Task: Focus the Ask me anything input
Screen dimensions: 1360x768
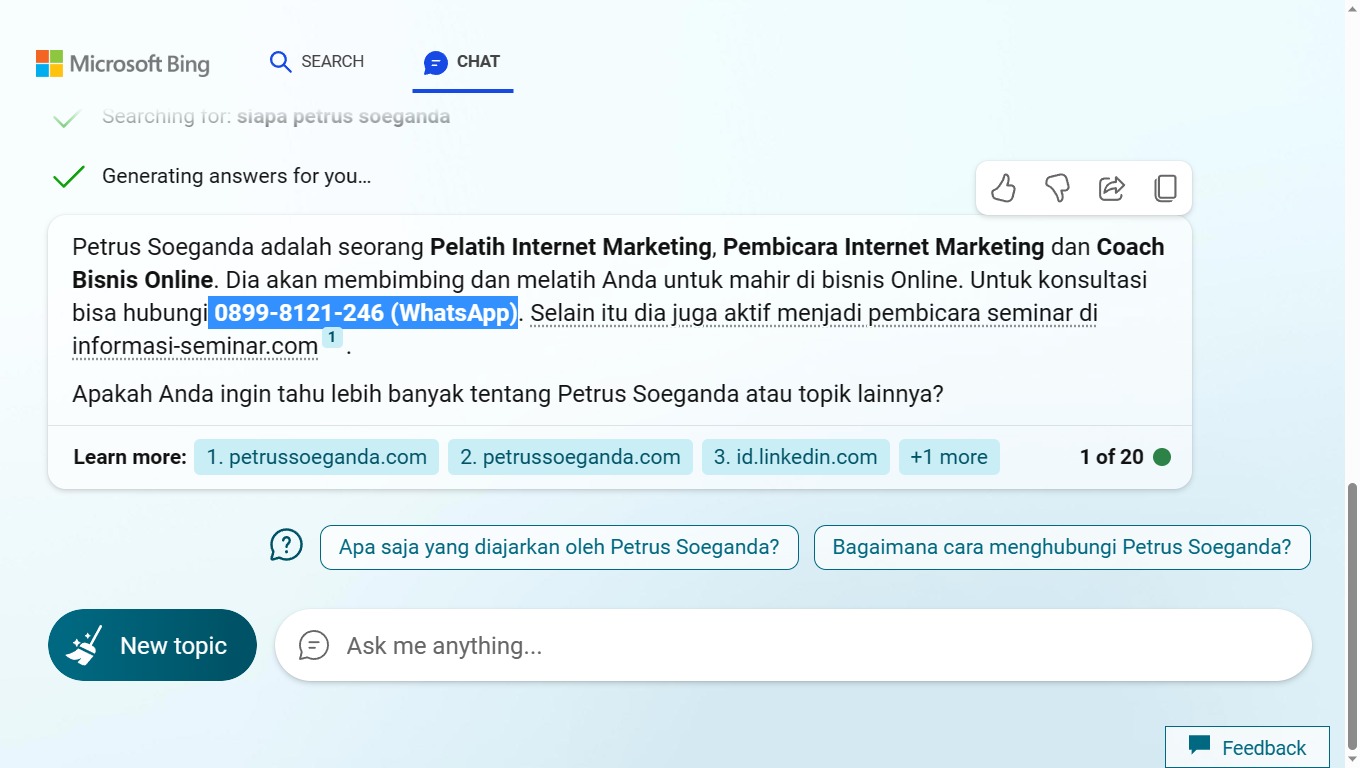Action: (x=793, y=645)
